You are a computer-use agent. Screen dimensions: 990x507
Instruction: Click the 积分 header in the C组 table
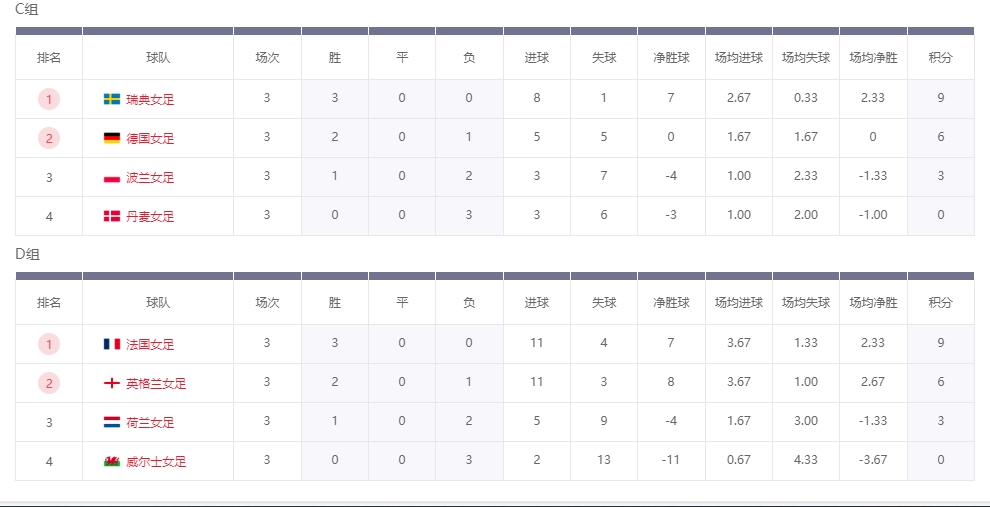(940, 58)
